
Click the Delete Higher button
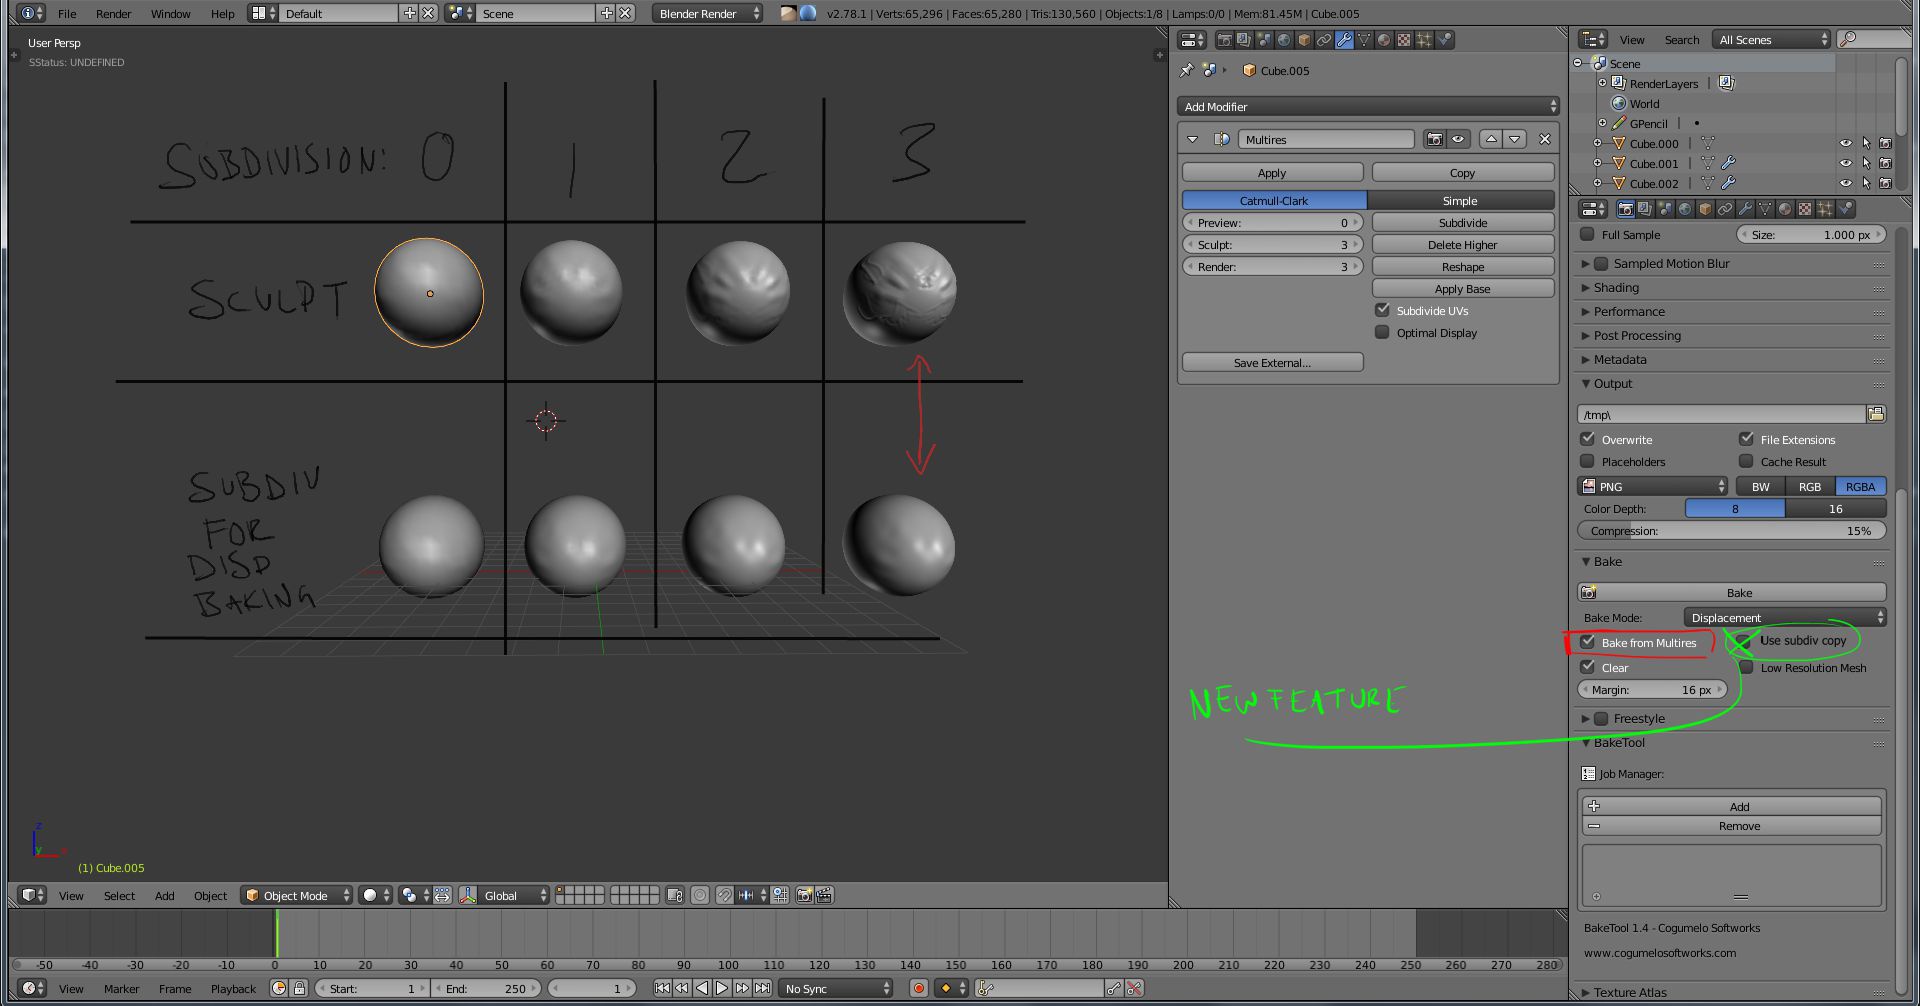(1463, 245)
